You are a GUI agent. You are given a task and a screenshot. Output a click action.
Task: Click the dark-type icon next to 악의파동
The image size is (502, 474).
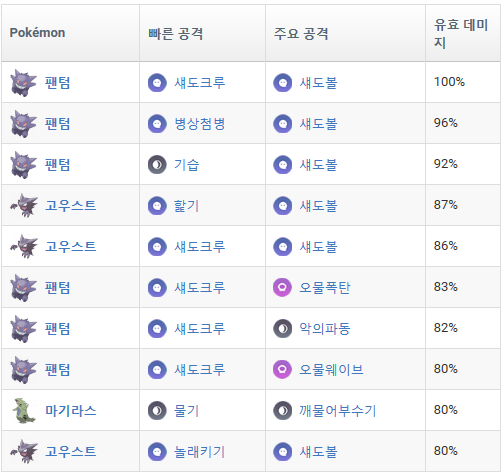pyautogui.click(x=282, y=328)
